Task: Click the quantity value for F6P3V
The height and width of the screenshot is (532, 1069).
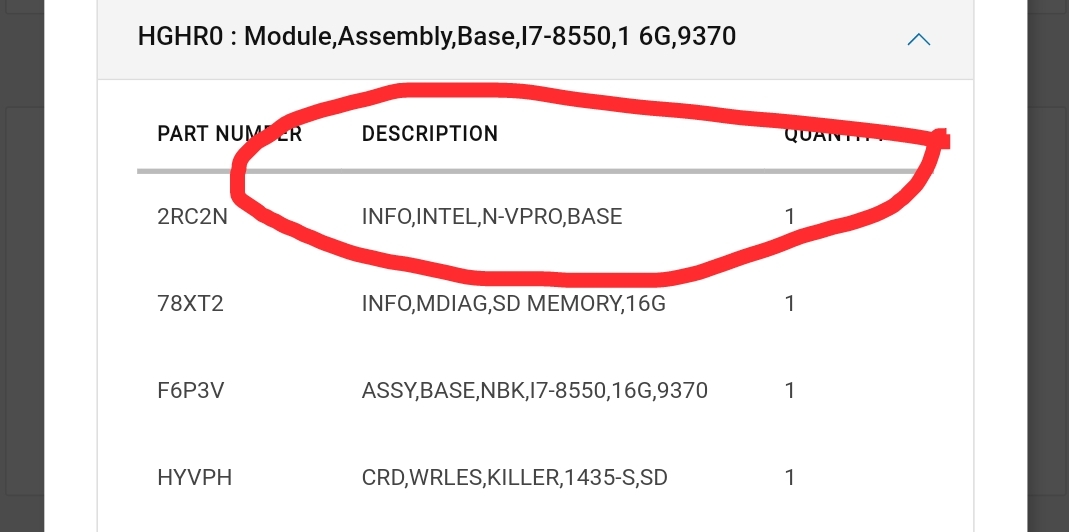Action: click(790, 390)
